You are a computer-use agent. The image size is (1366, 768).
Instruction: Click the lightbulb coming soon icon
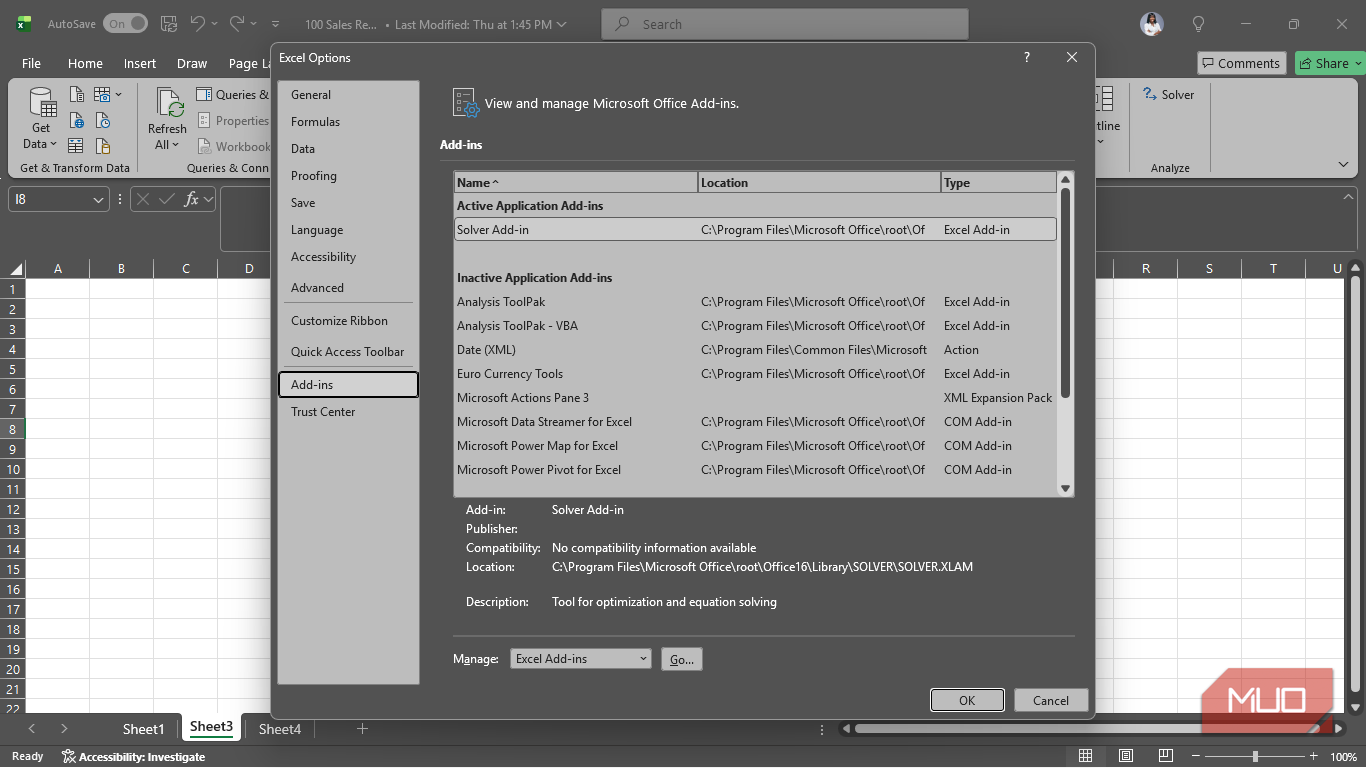(x=1198, y=24)
